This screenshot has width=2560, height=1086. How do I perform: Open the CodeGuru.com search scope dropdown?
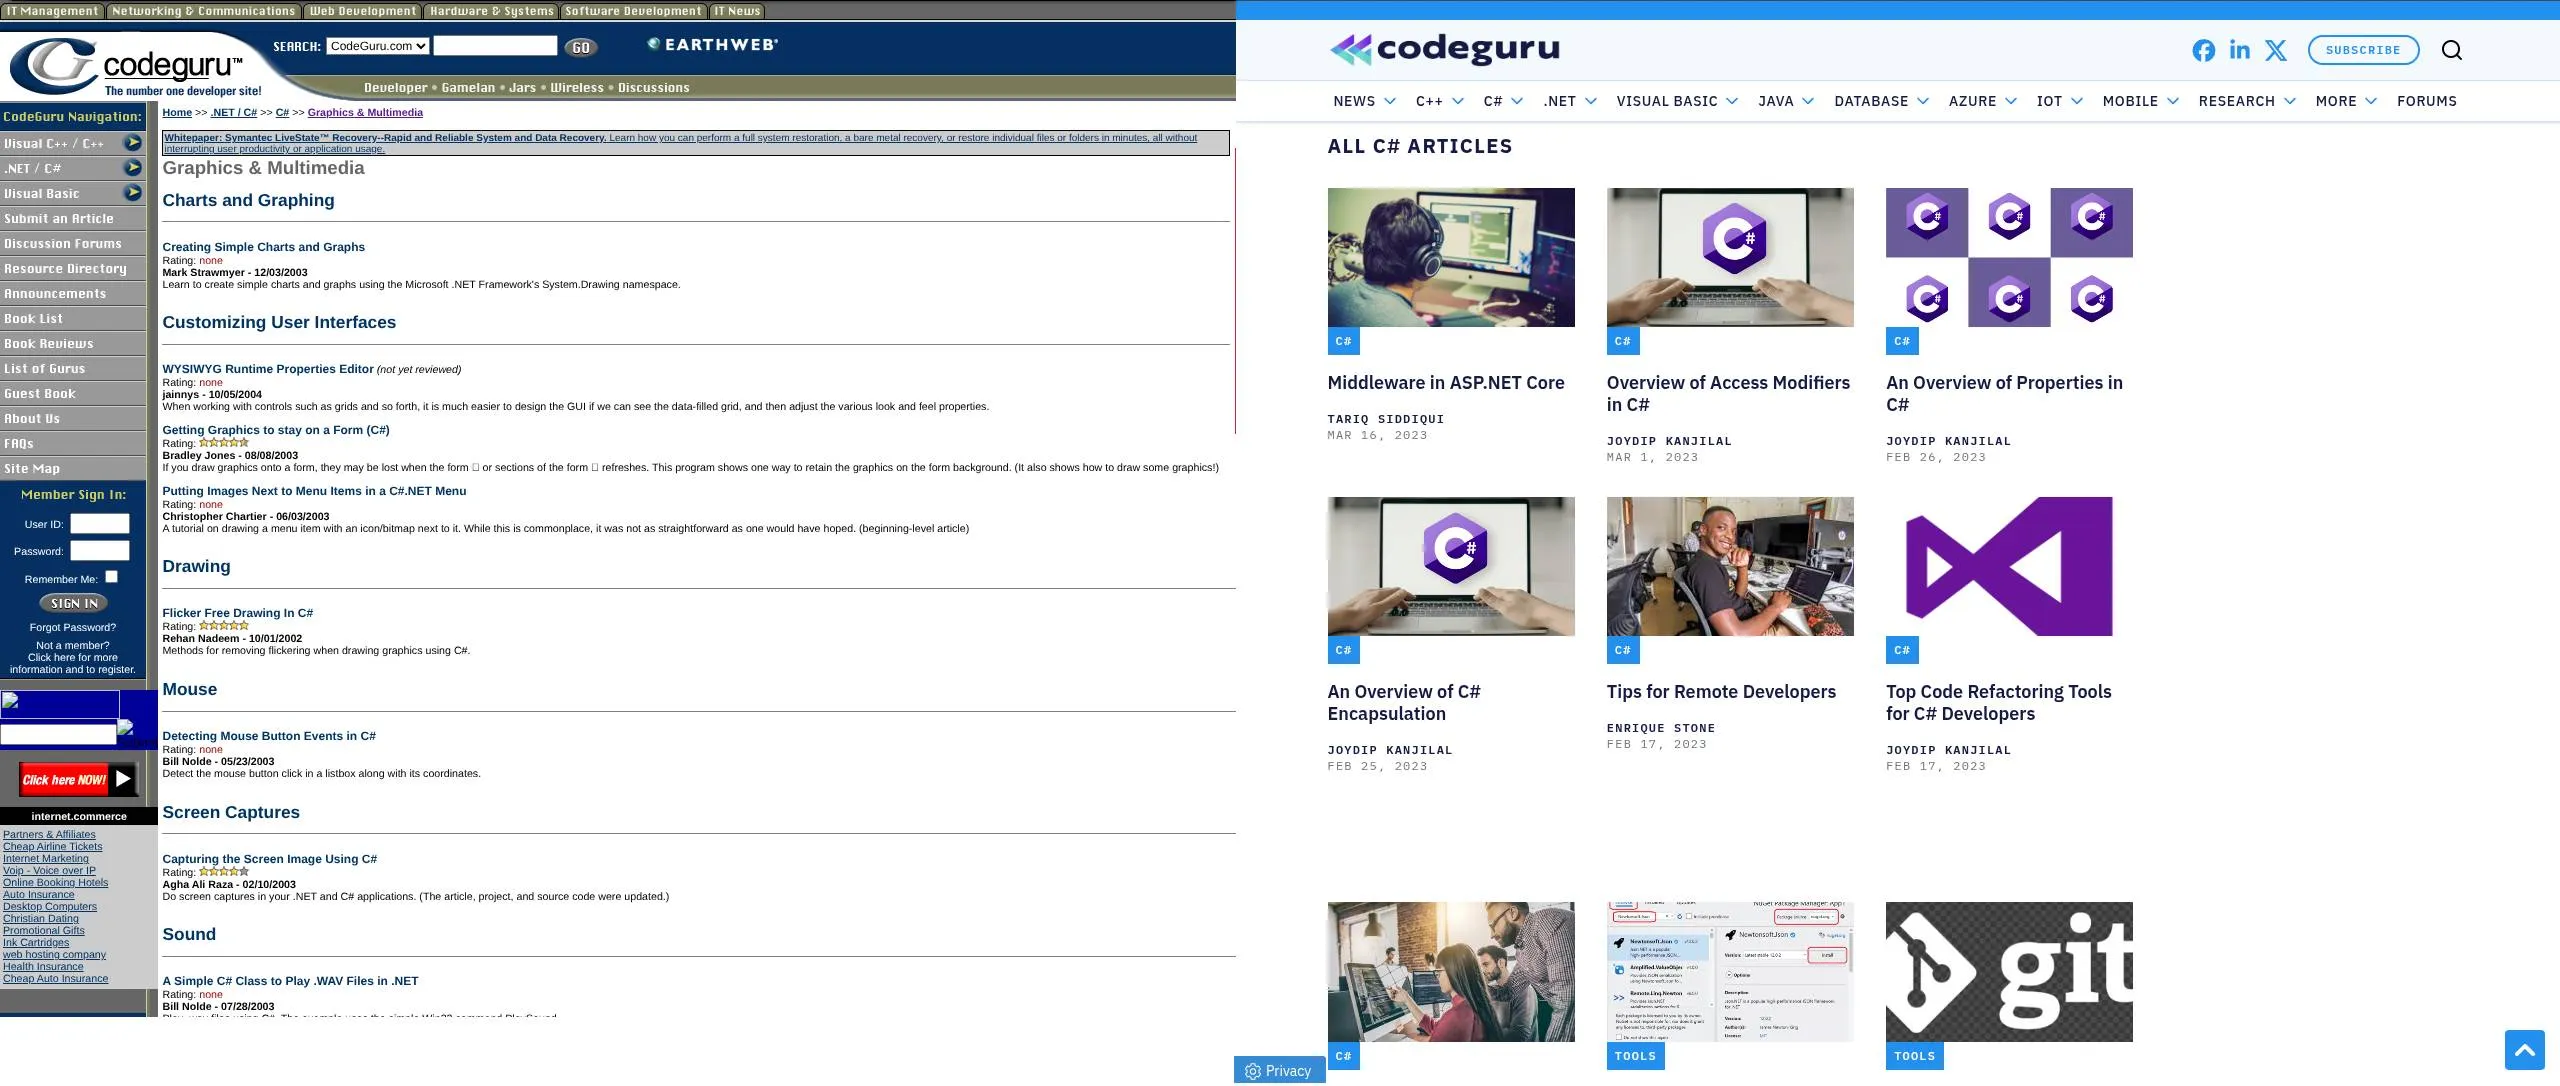377,45
